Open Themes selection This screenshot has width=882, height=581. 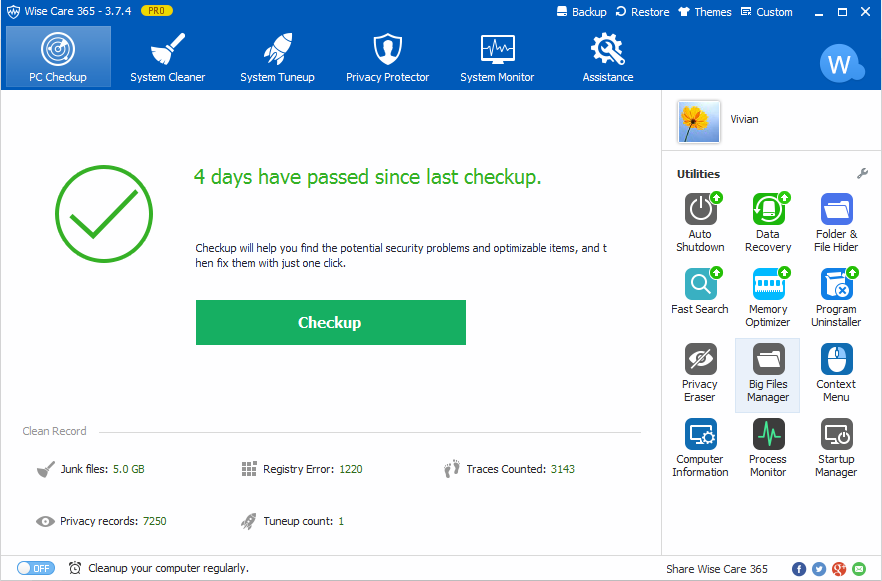click(705, 12)
